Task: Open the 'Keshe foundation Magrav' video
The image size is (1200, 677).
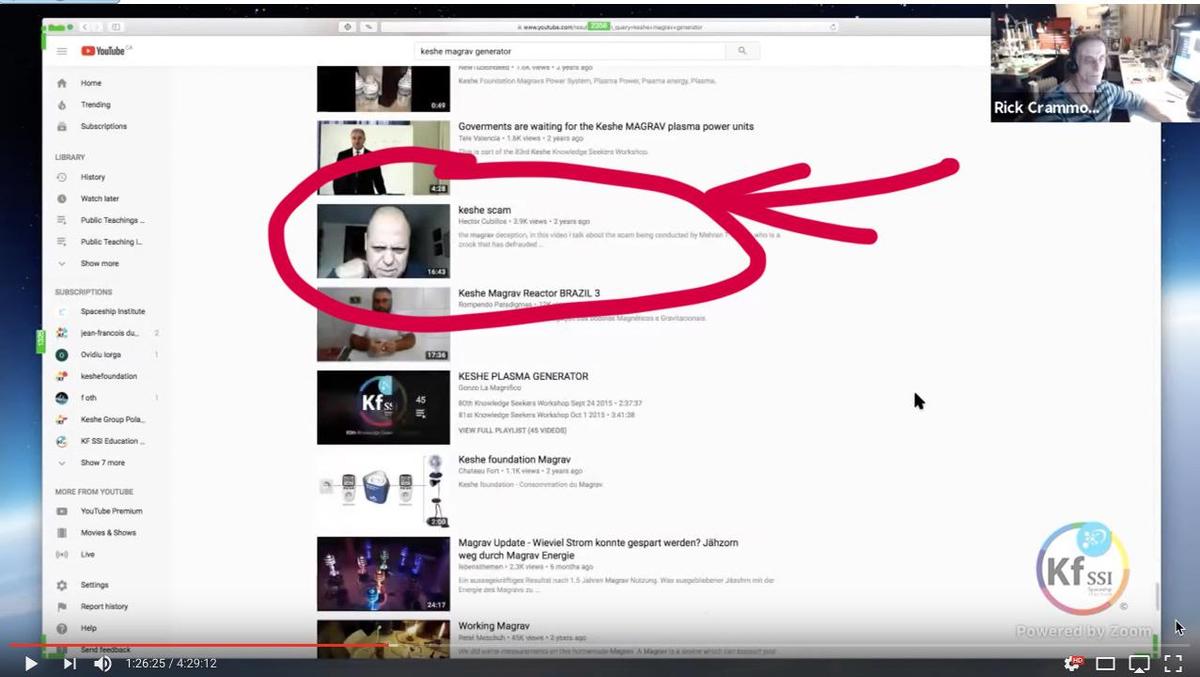Action: click(514, 460)
